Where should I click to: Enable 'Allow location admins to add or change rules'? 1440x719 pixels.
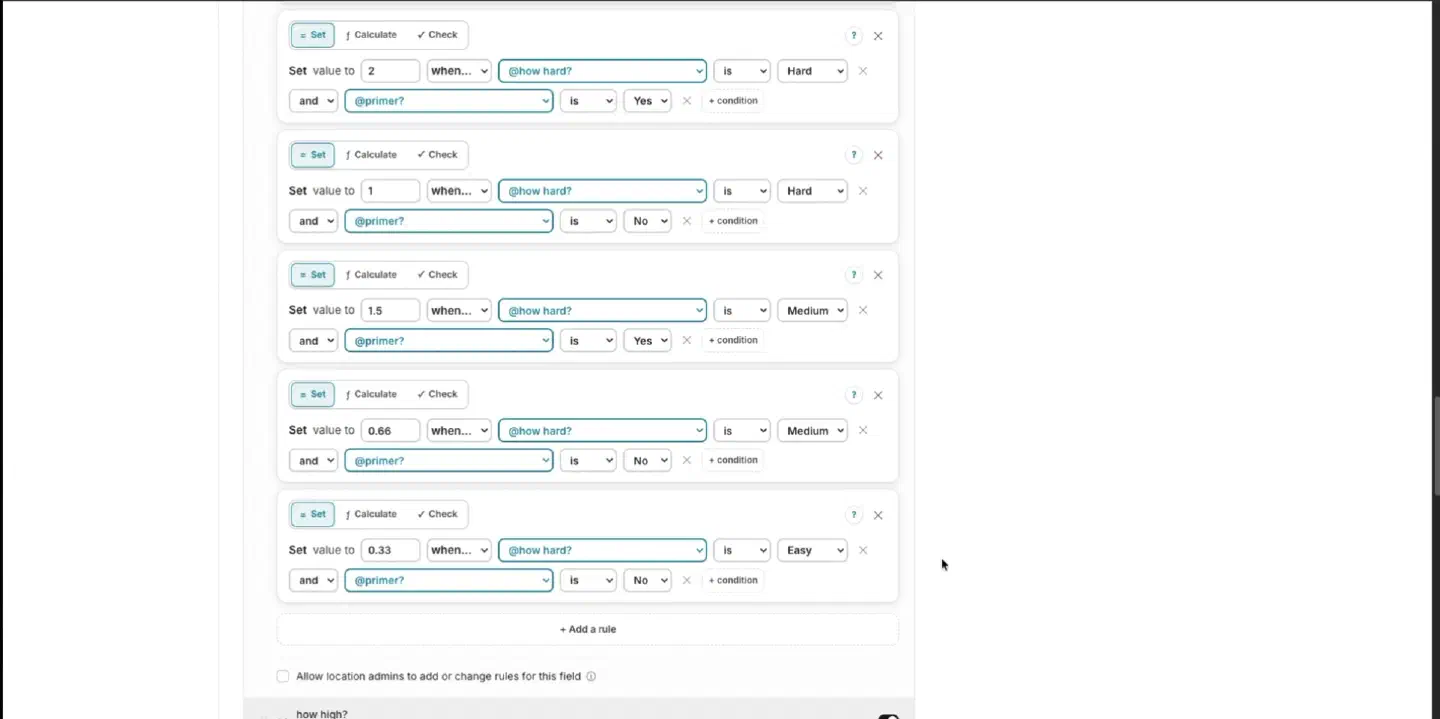coord(283,676)
